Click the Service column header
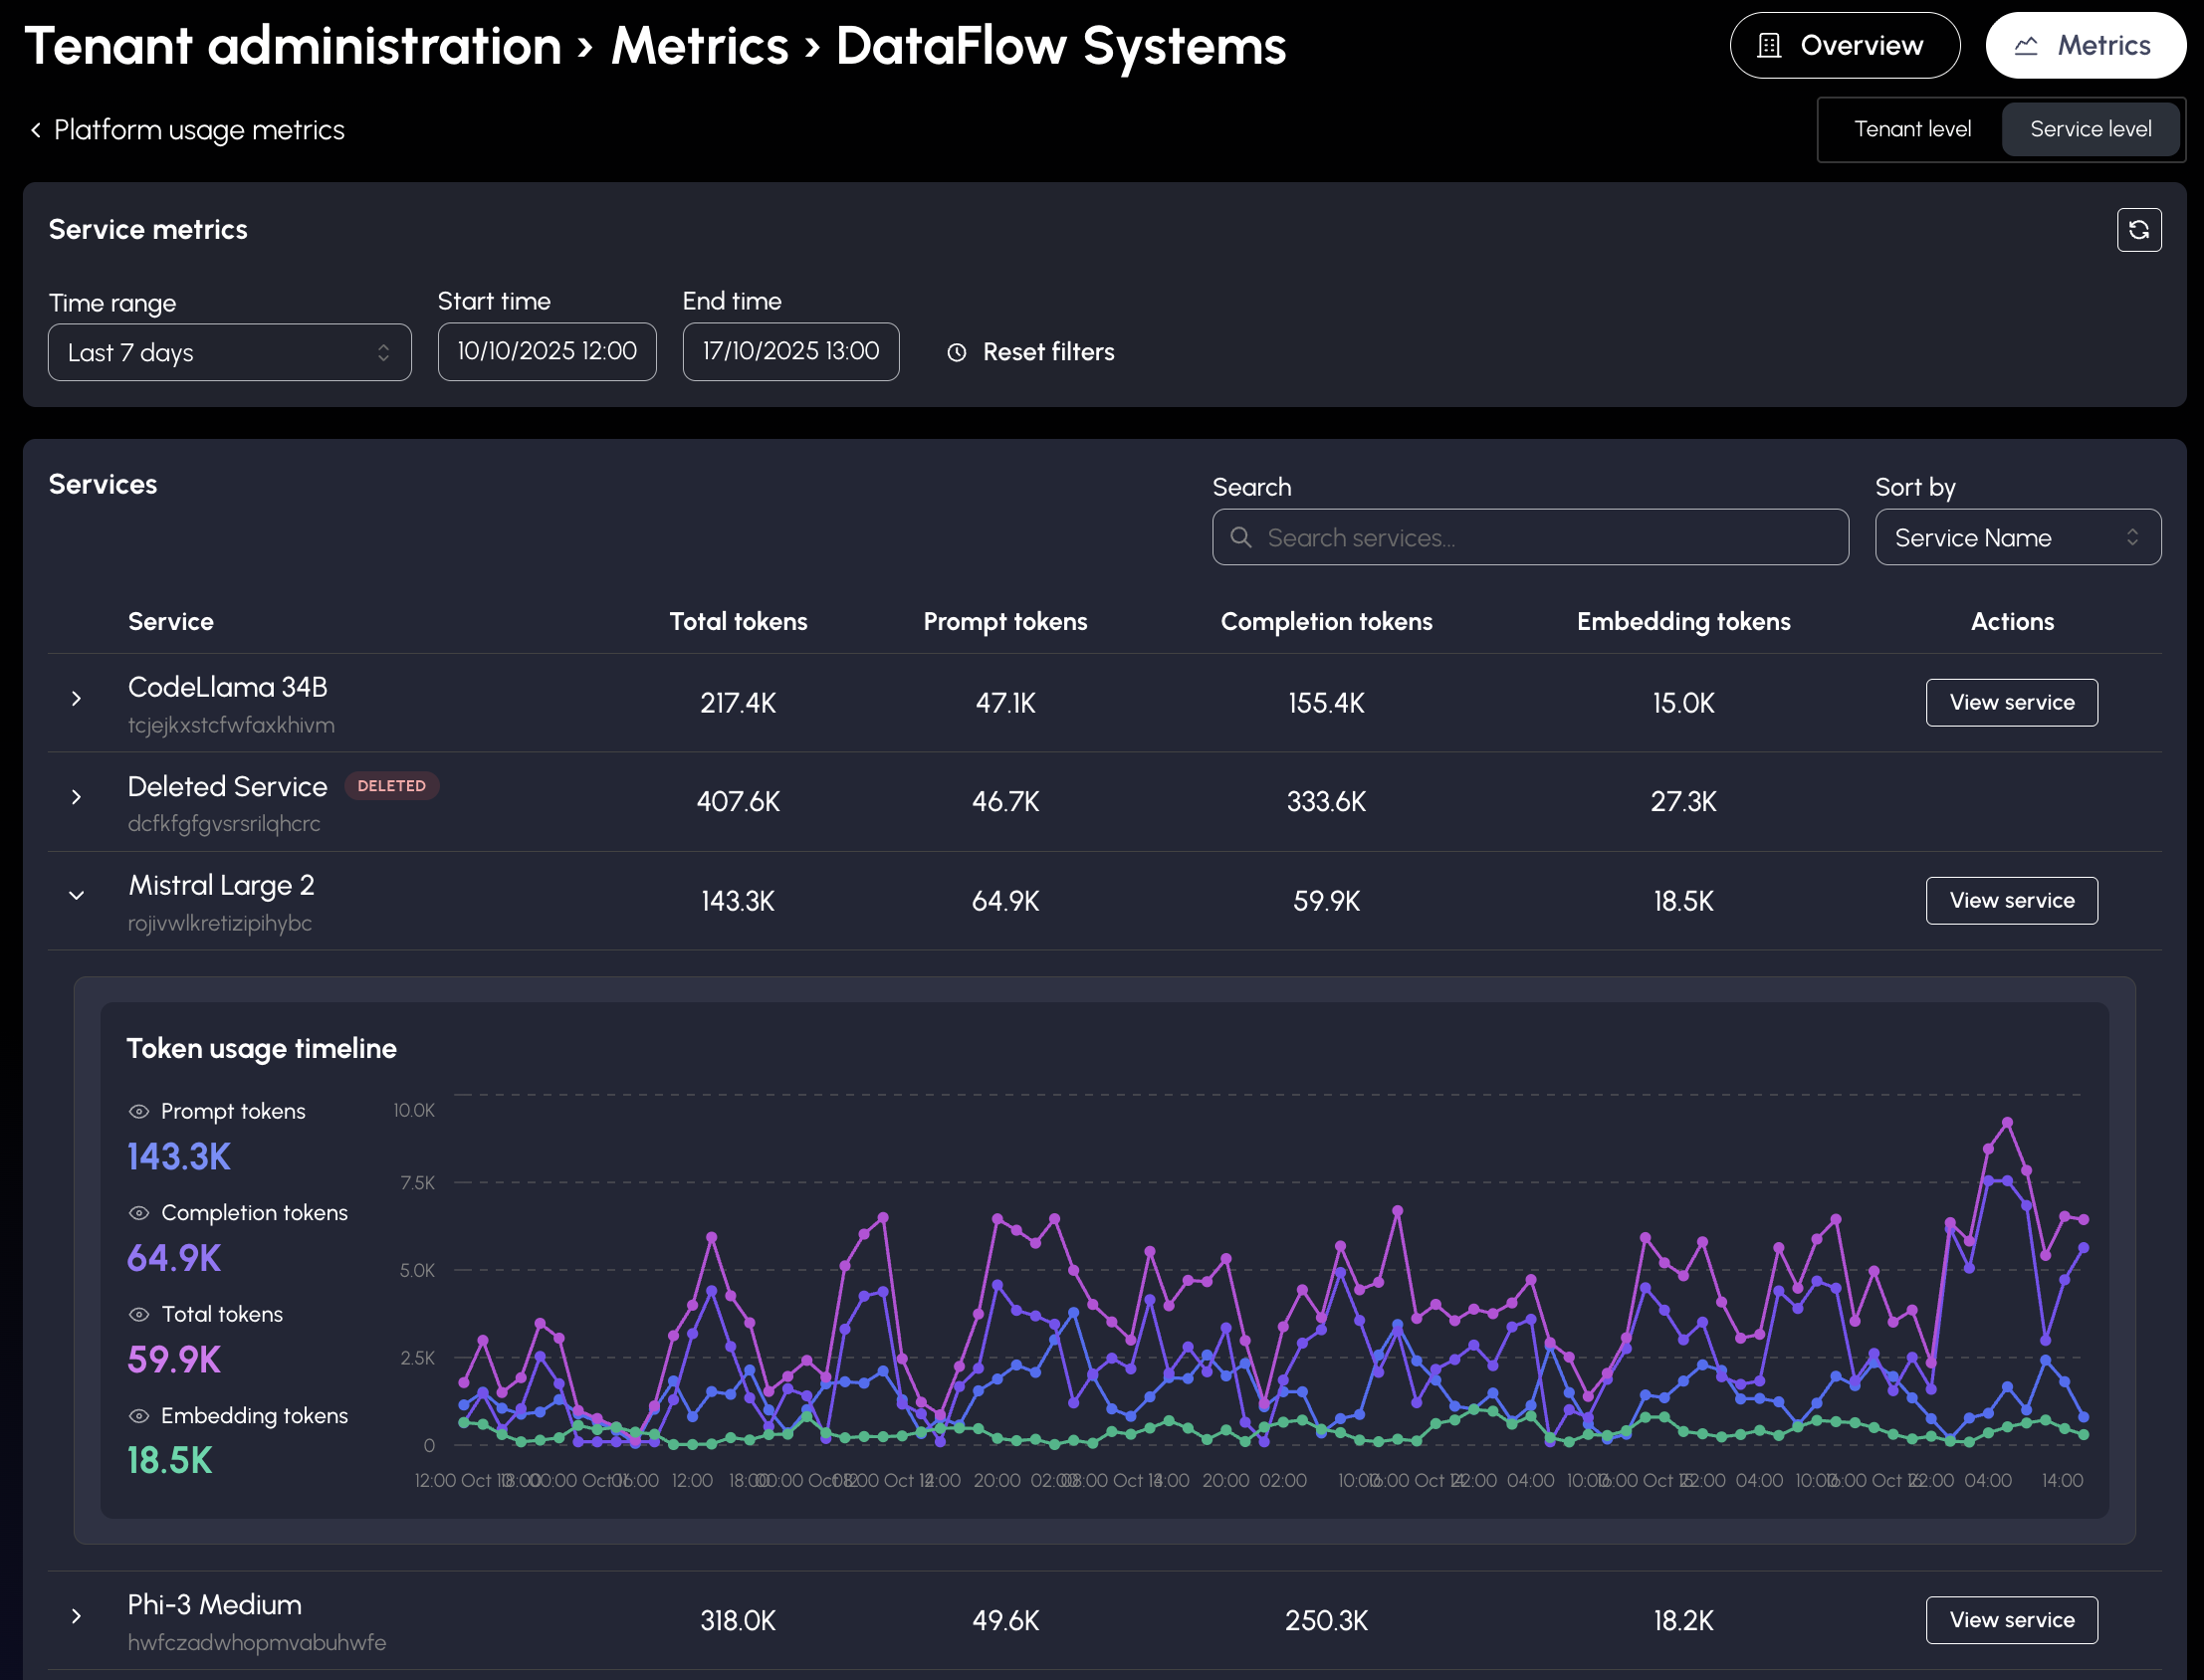 171,621
